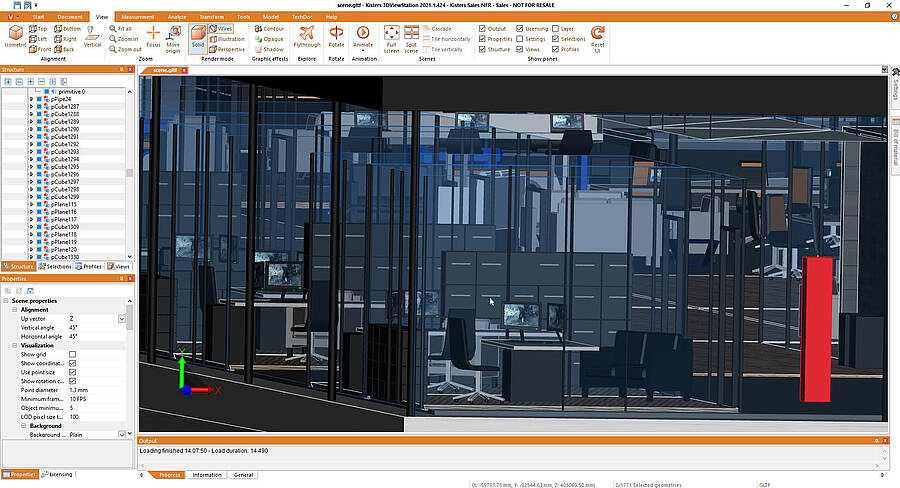Viewport: 900px width, 488px height.
Task: Expand the pCube1290 tree node
Action: tap(31, 129)
